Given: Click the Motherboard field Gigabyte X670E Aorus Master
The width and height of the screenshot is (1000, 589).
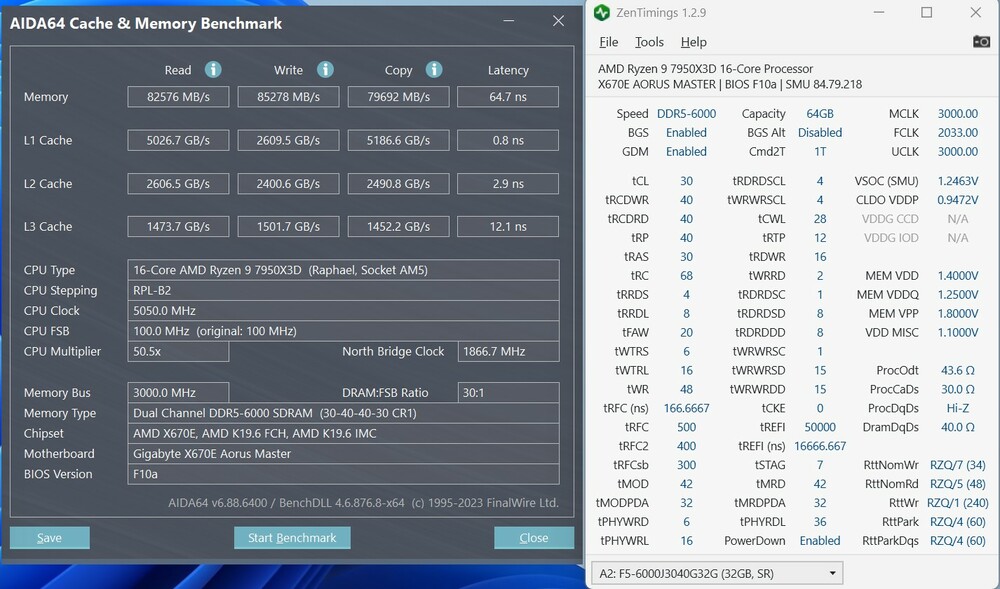Looking at the screenshot, I should pos(343,454).
